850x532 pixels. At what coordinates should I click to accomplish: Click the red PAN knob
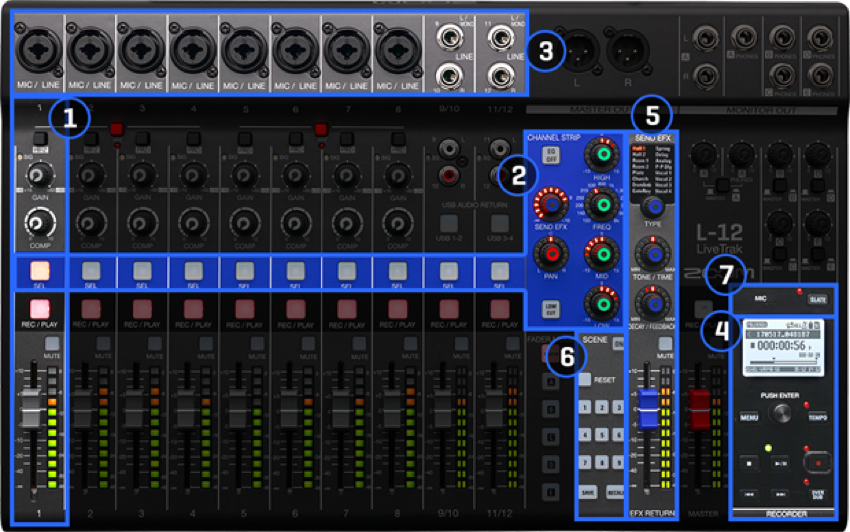[551, 255]
